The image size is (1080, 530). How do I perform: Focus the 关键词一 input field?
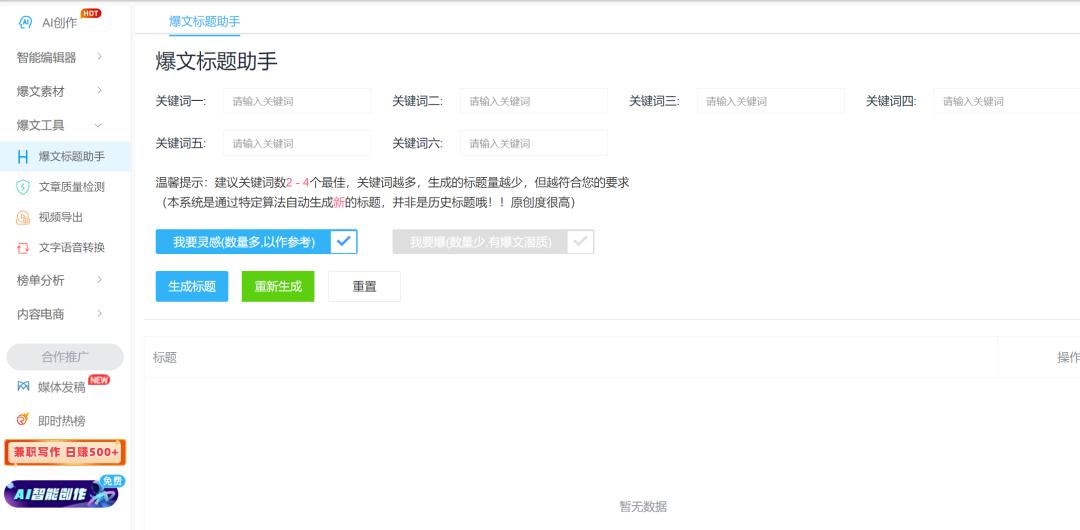tap(297, 101)
